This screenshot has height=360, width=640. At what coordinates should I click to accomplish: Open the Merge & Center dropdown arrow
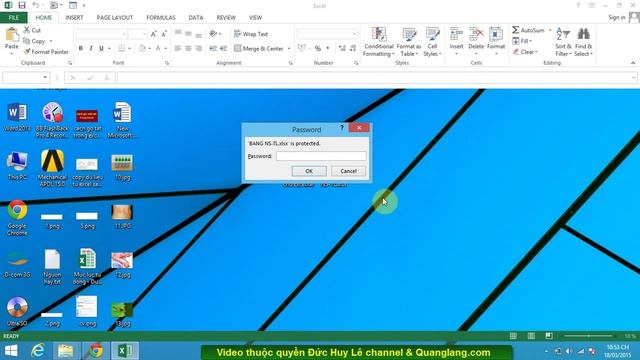pos(289,49)
